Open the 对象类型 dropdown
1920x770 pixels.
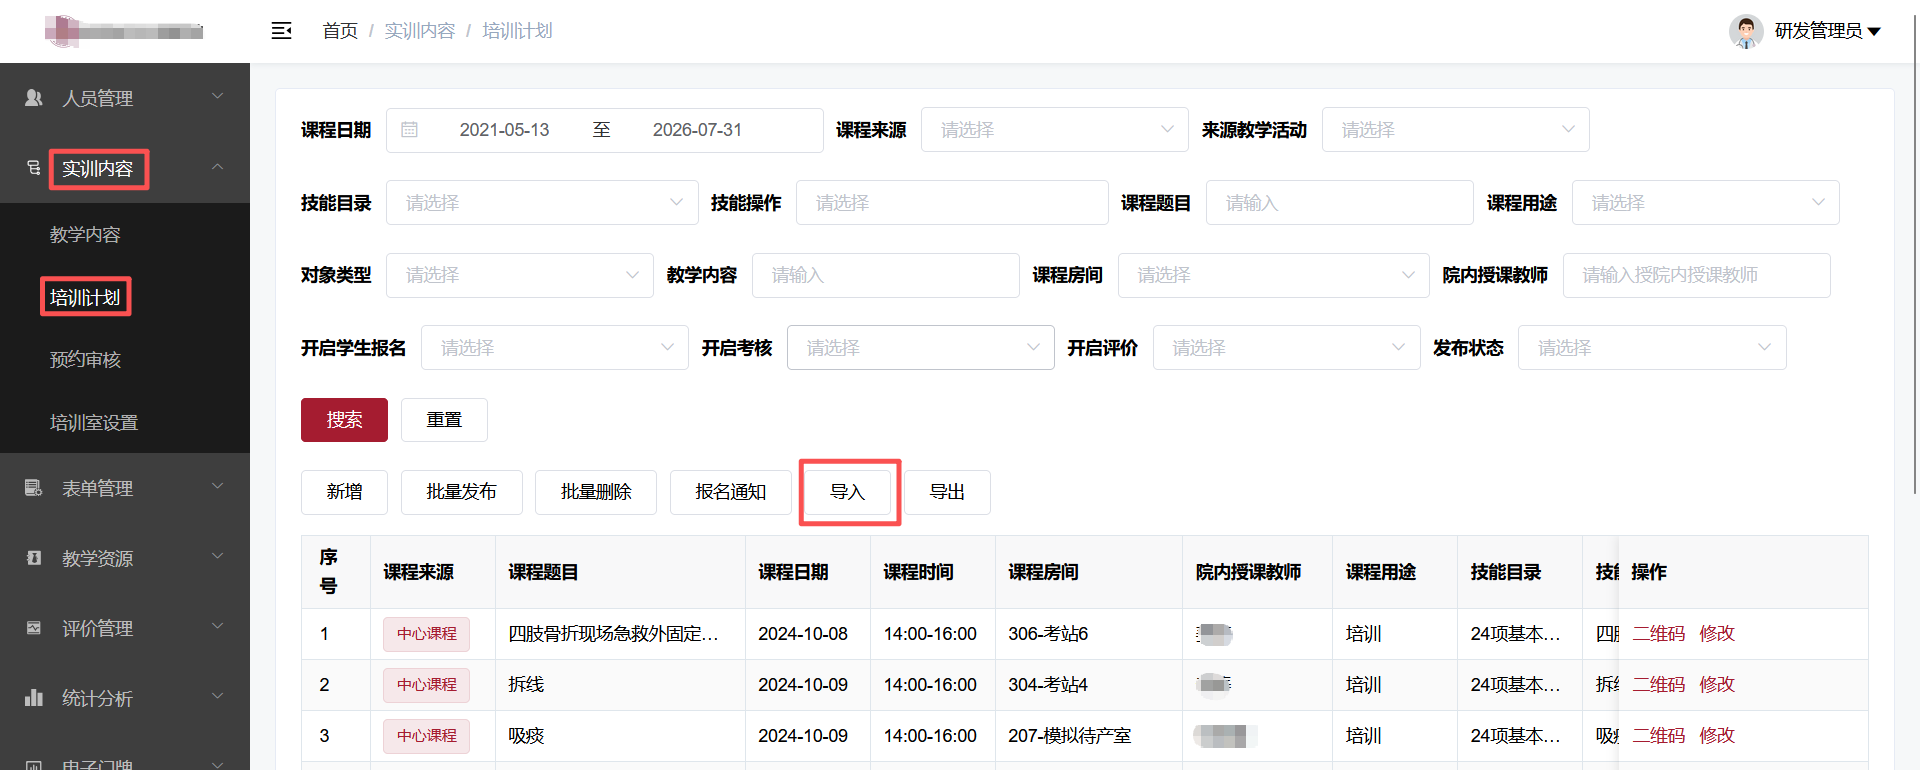(x=520, y=275)
